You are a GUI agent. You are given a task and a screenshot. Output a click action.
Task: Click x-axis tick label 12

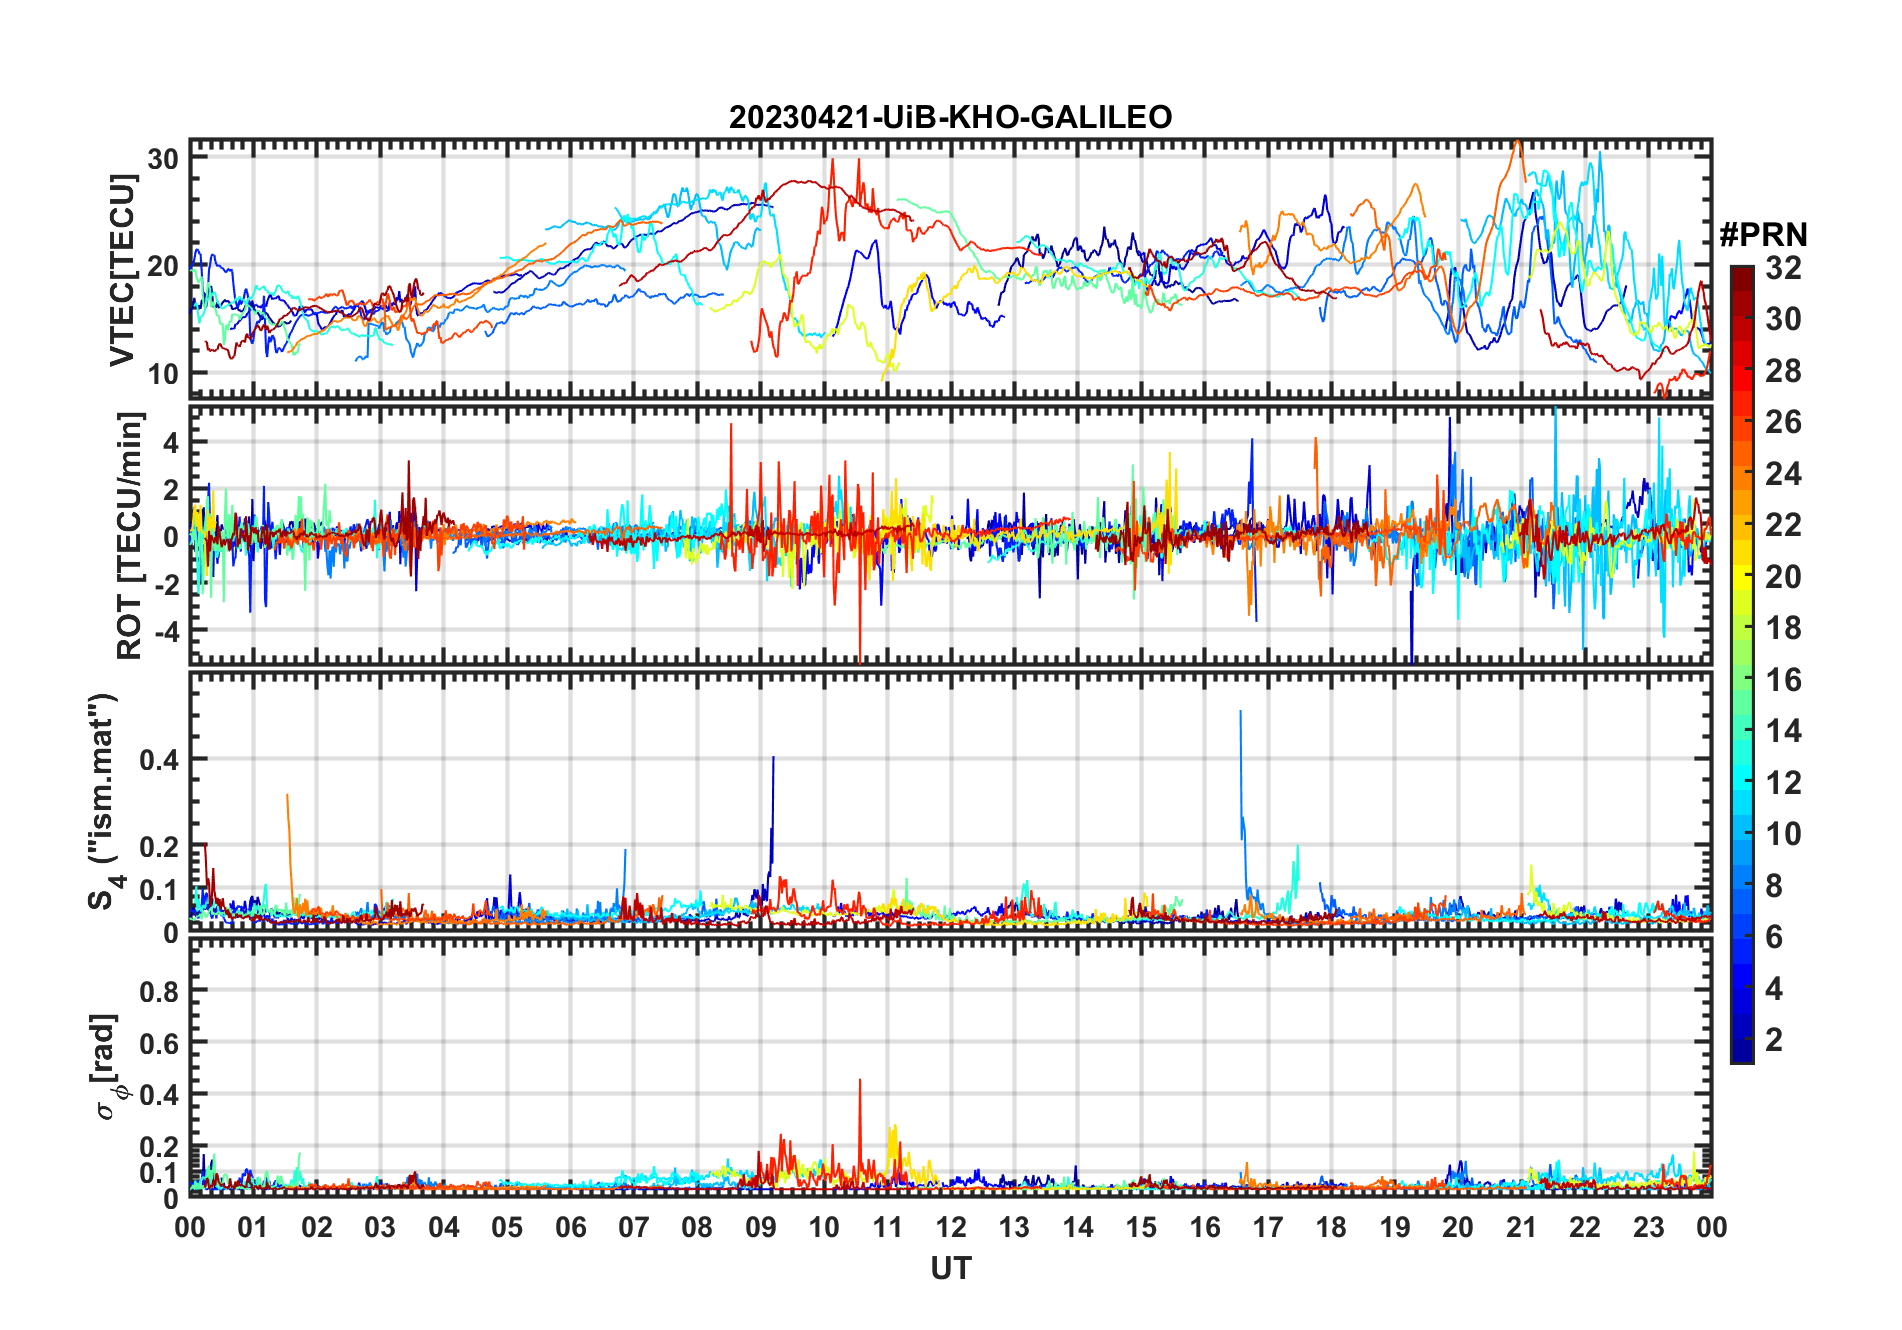pos(951,1227)
